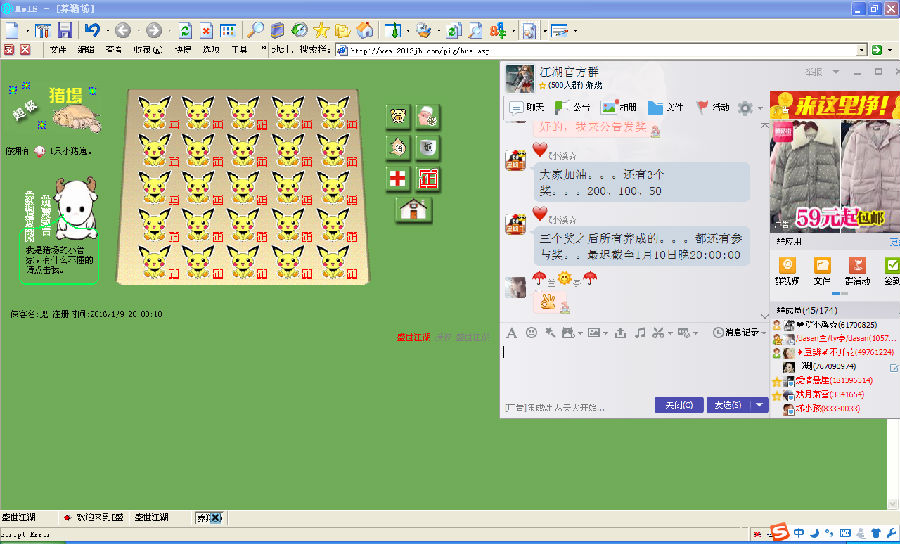Open the address bar dropdown arrow
The height and width of the screenshot is (544, 900).
pyautogui.click(x=862, y=50)
